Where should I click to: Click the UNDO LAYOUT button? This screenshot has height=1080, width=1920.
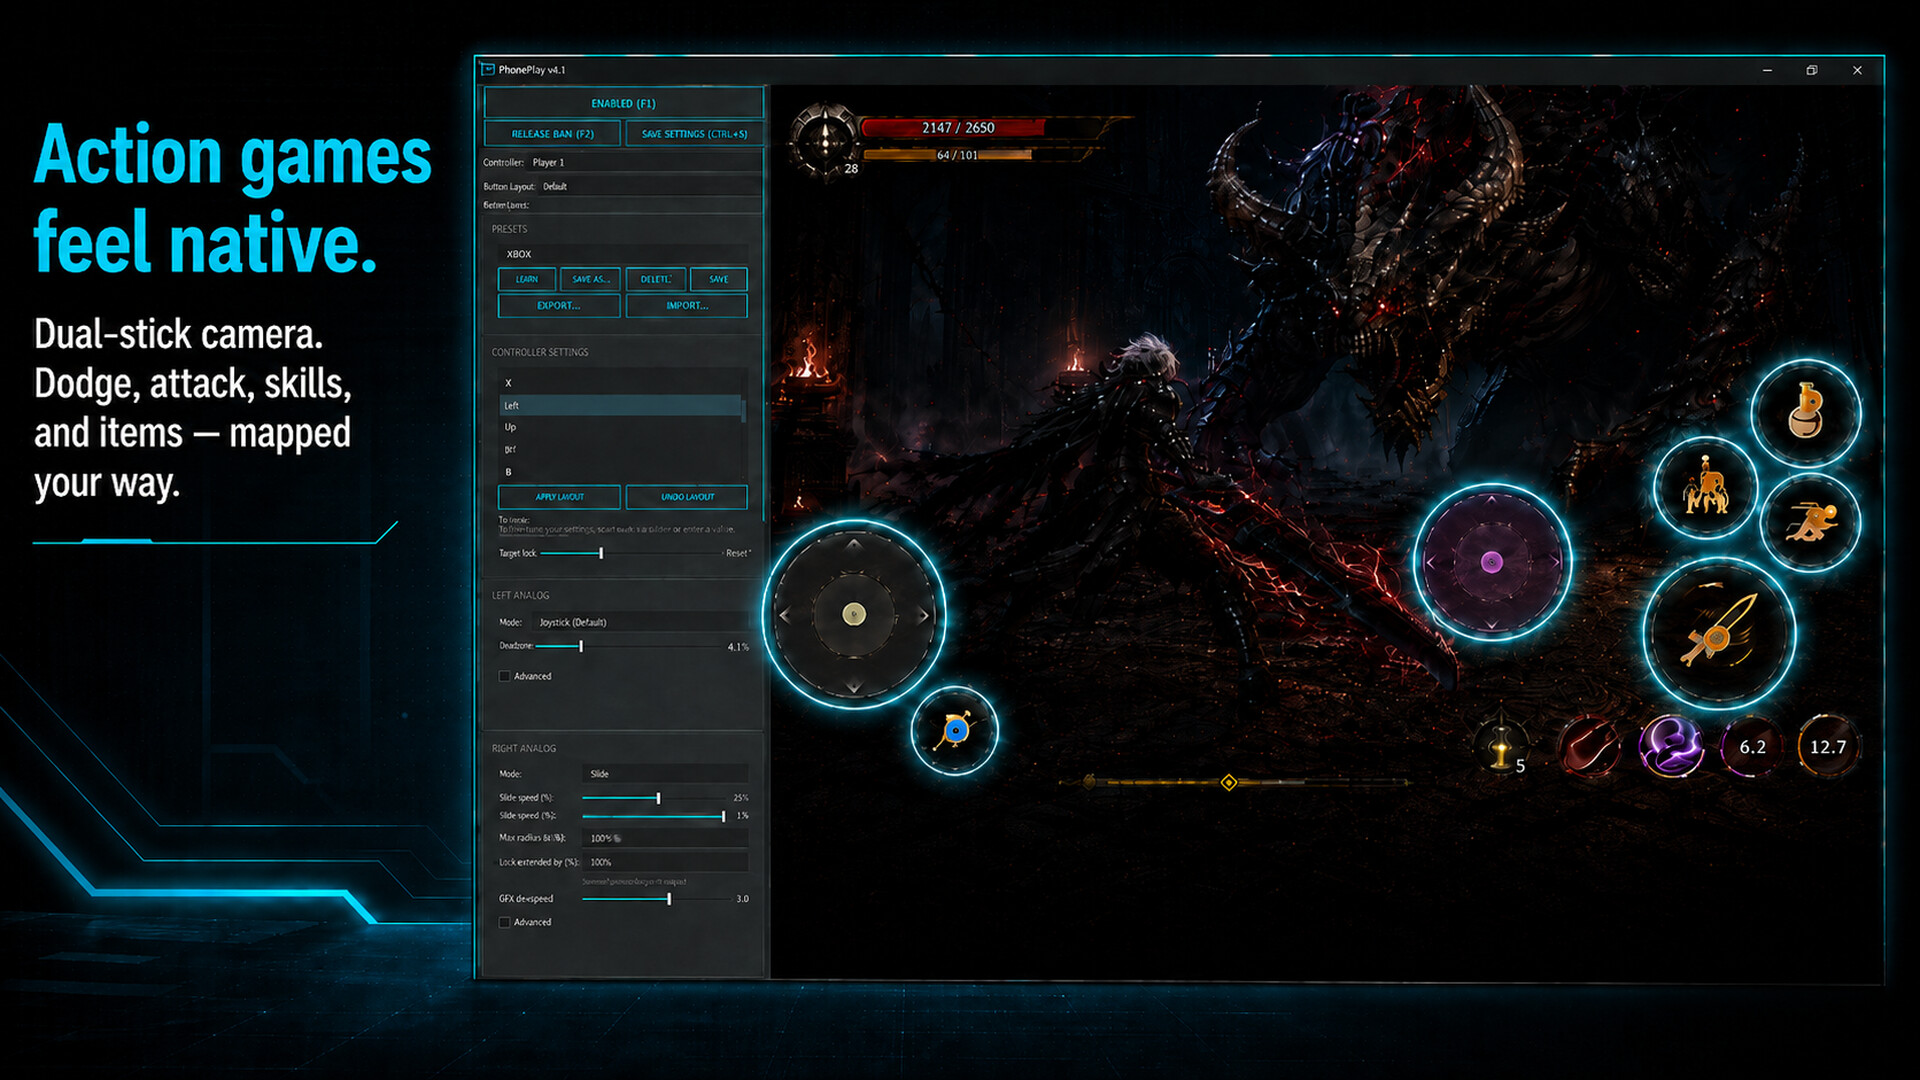pos(687,497)
